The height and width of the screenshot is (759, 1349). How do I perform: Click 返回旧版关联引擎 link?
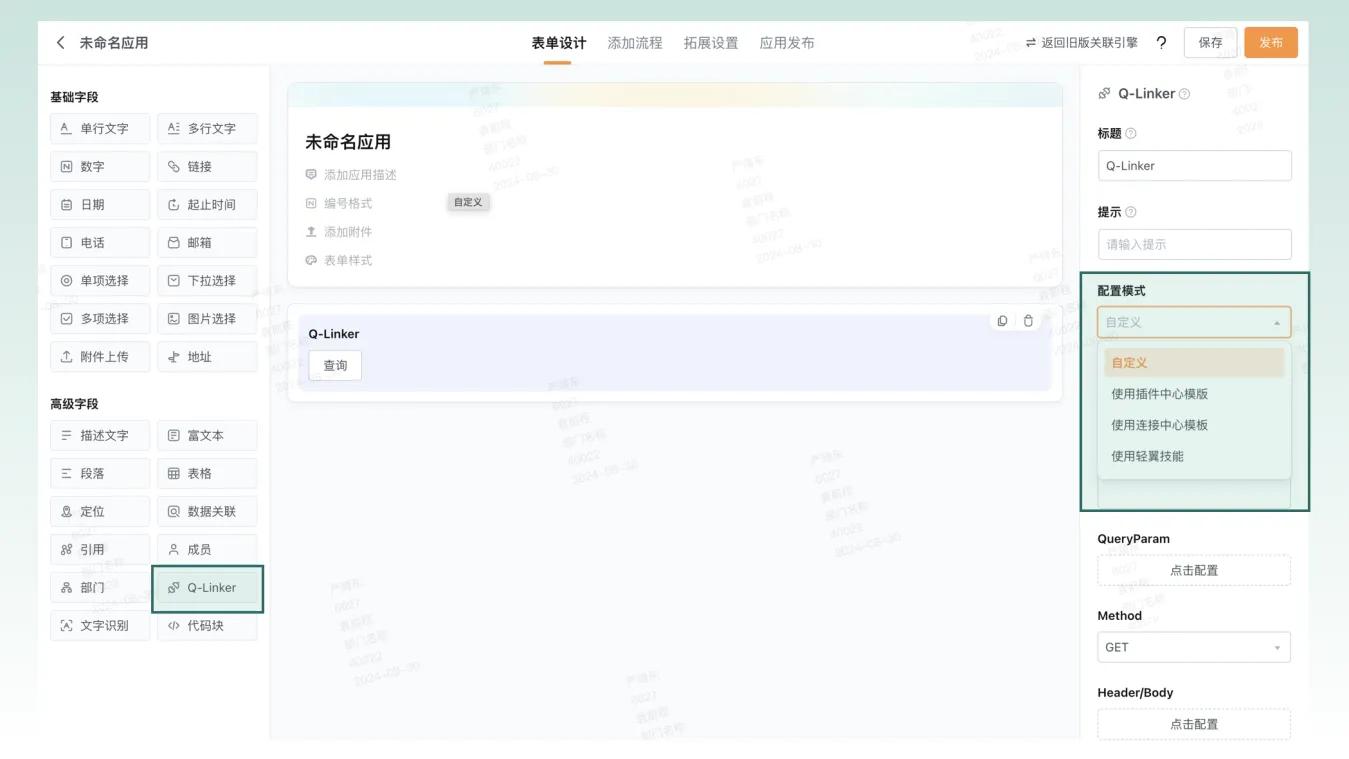tap(1082, 43)
